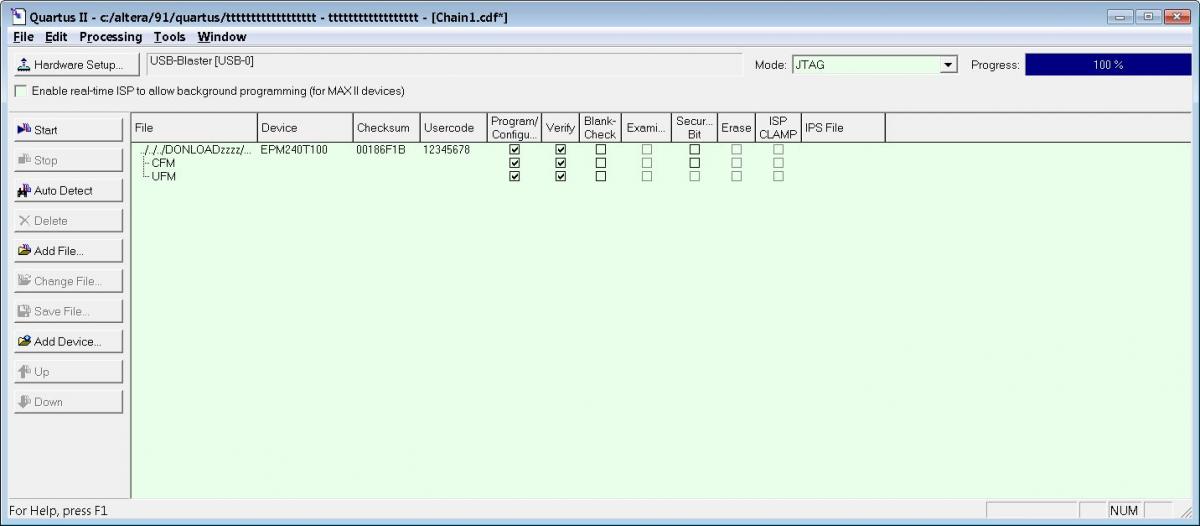The height and width of the screenshot is (526, 1200).
Task: Click the usercode value 12345678
Action: click(x=447, y=150)
